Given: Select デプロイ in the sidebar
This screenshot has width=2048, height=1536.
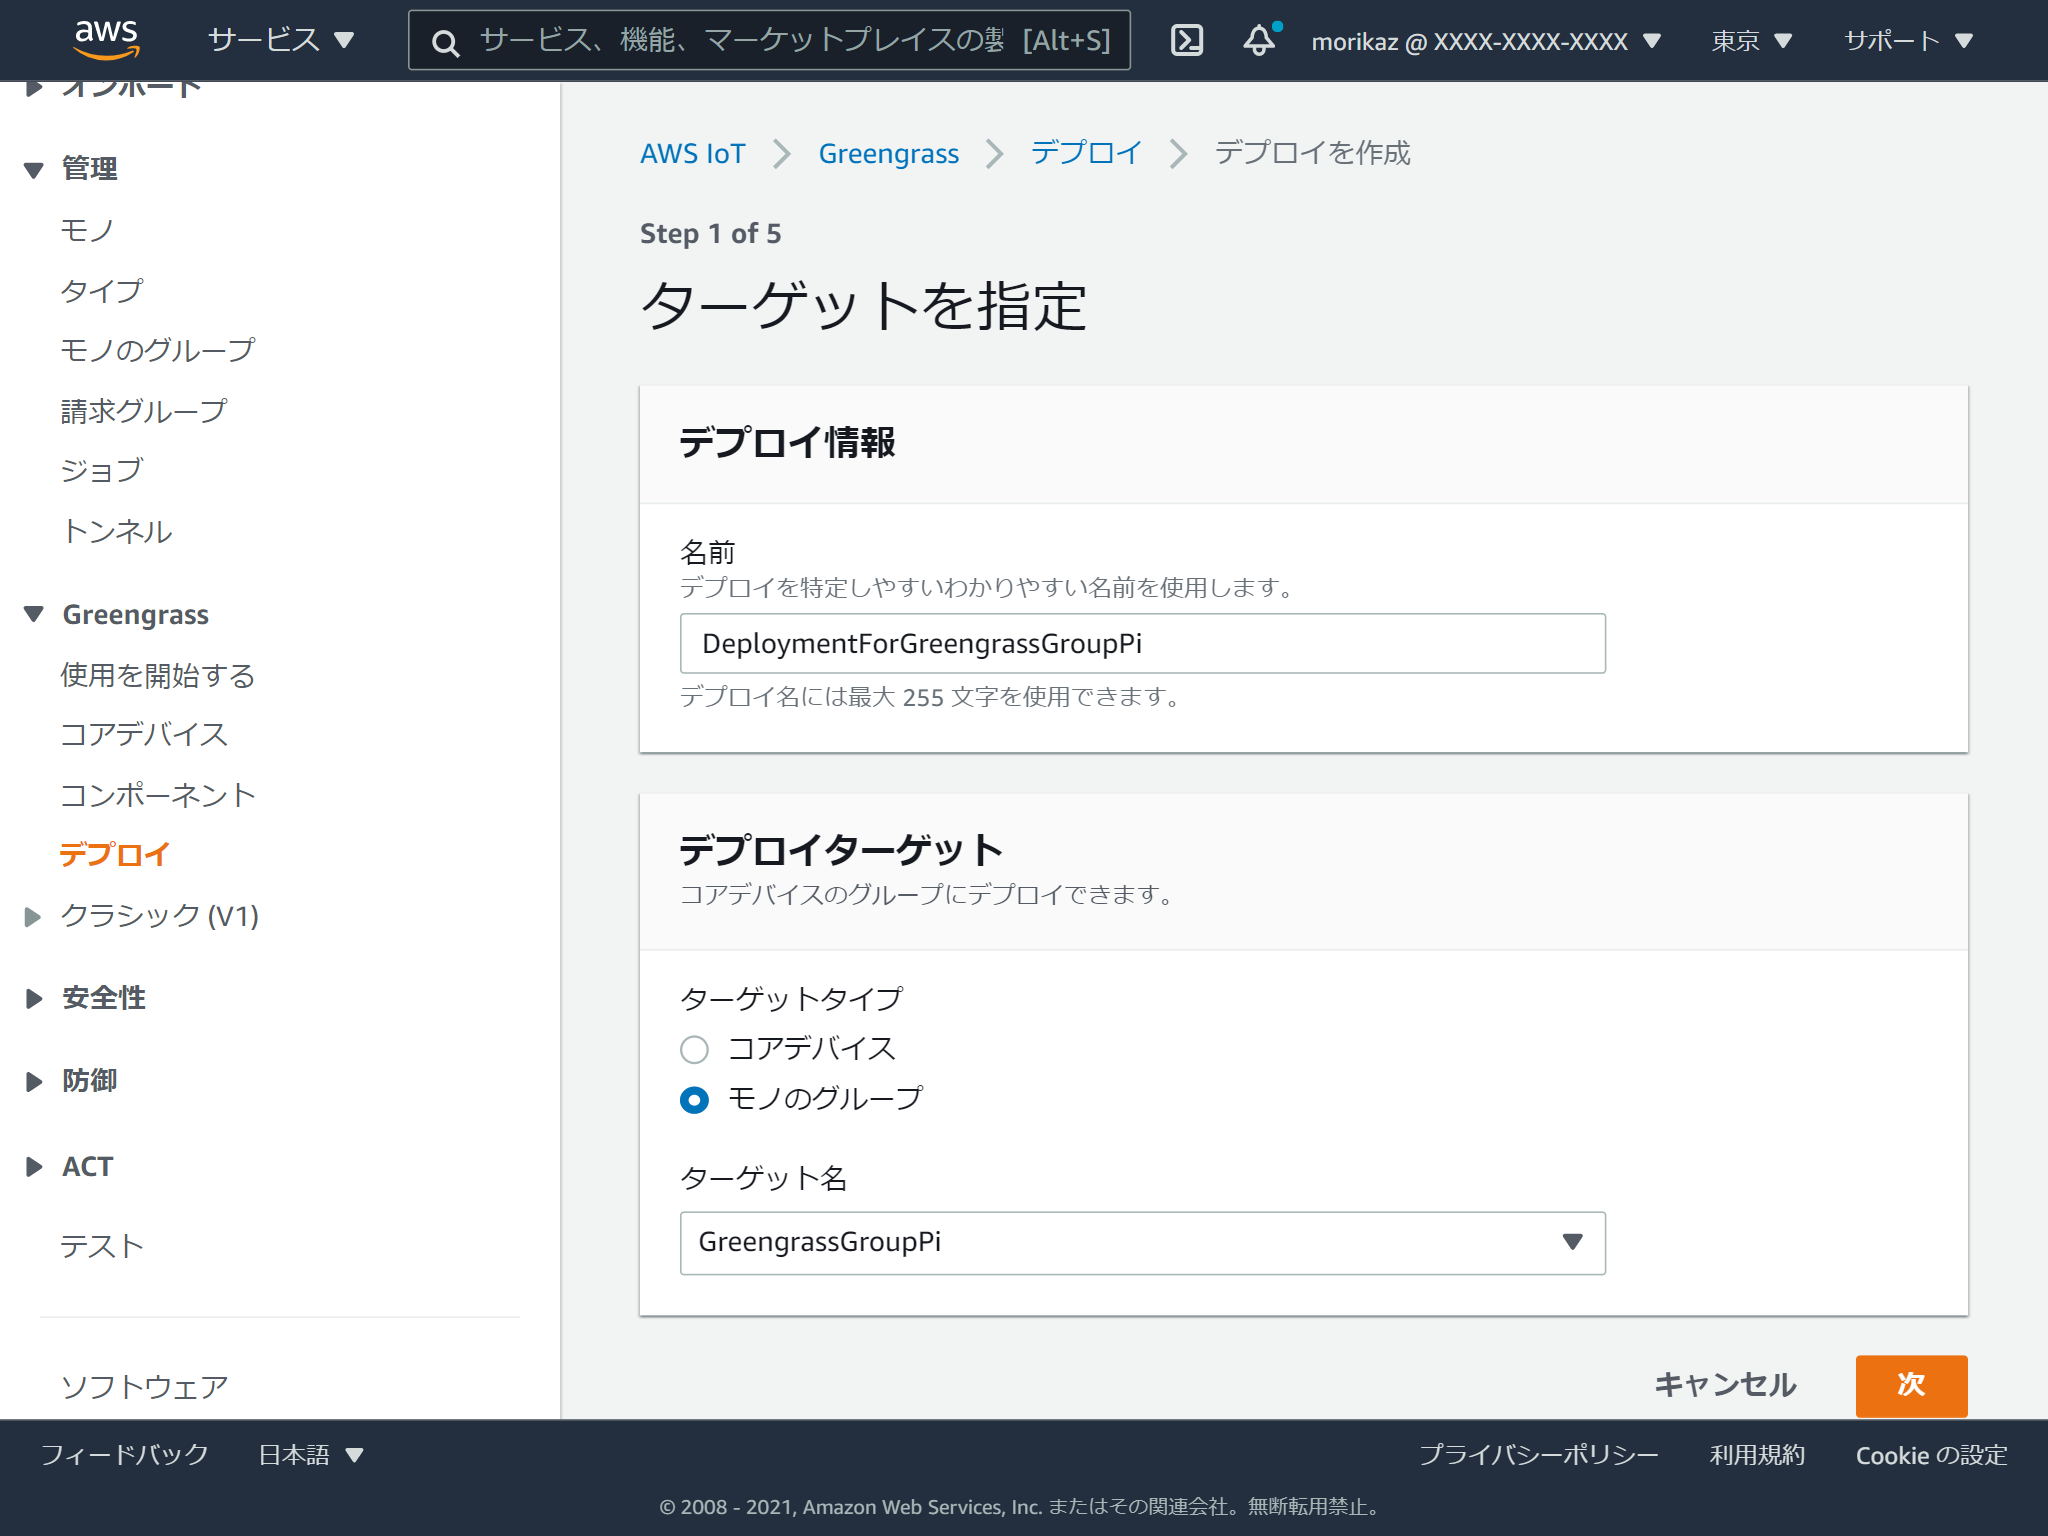Looking at the screenshot, I should pos(116,854).
